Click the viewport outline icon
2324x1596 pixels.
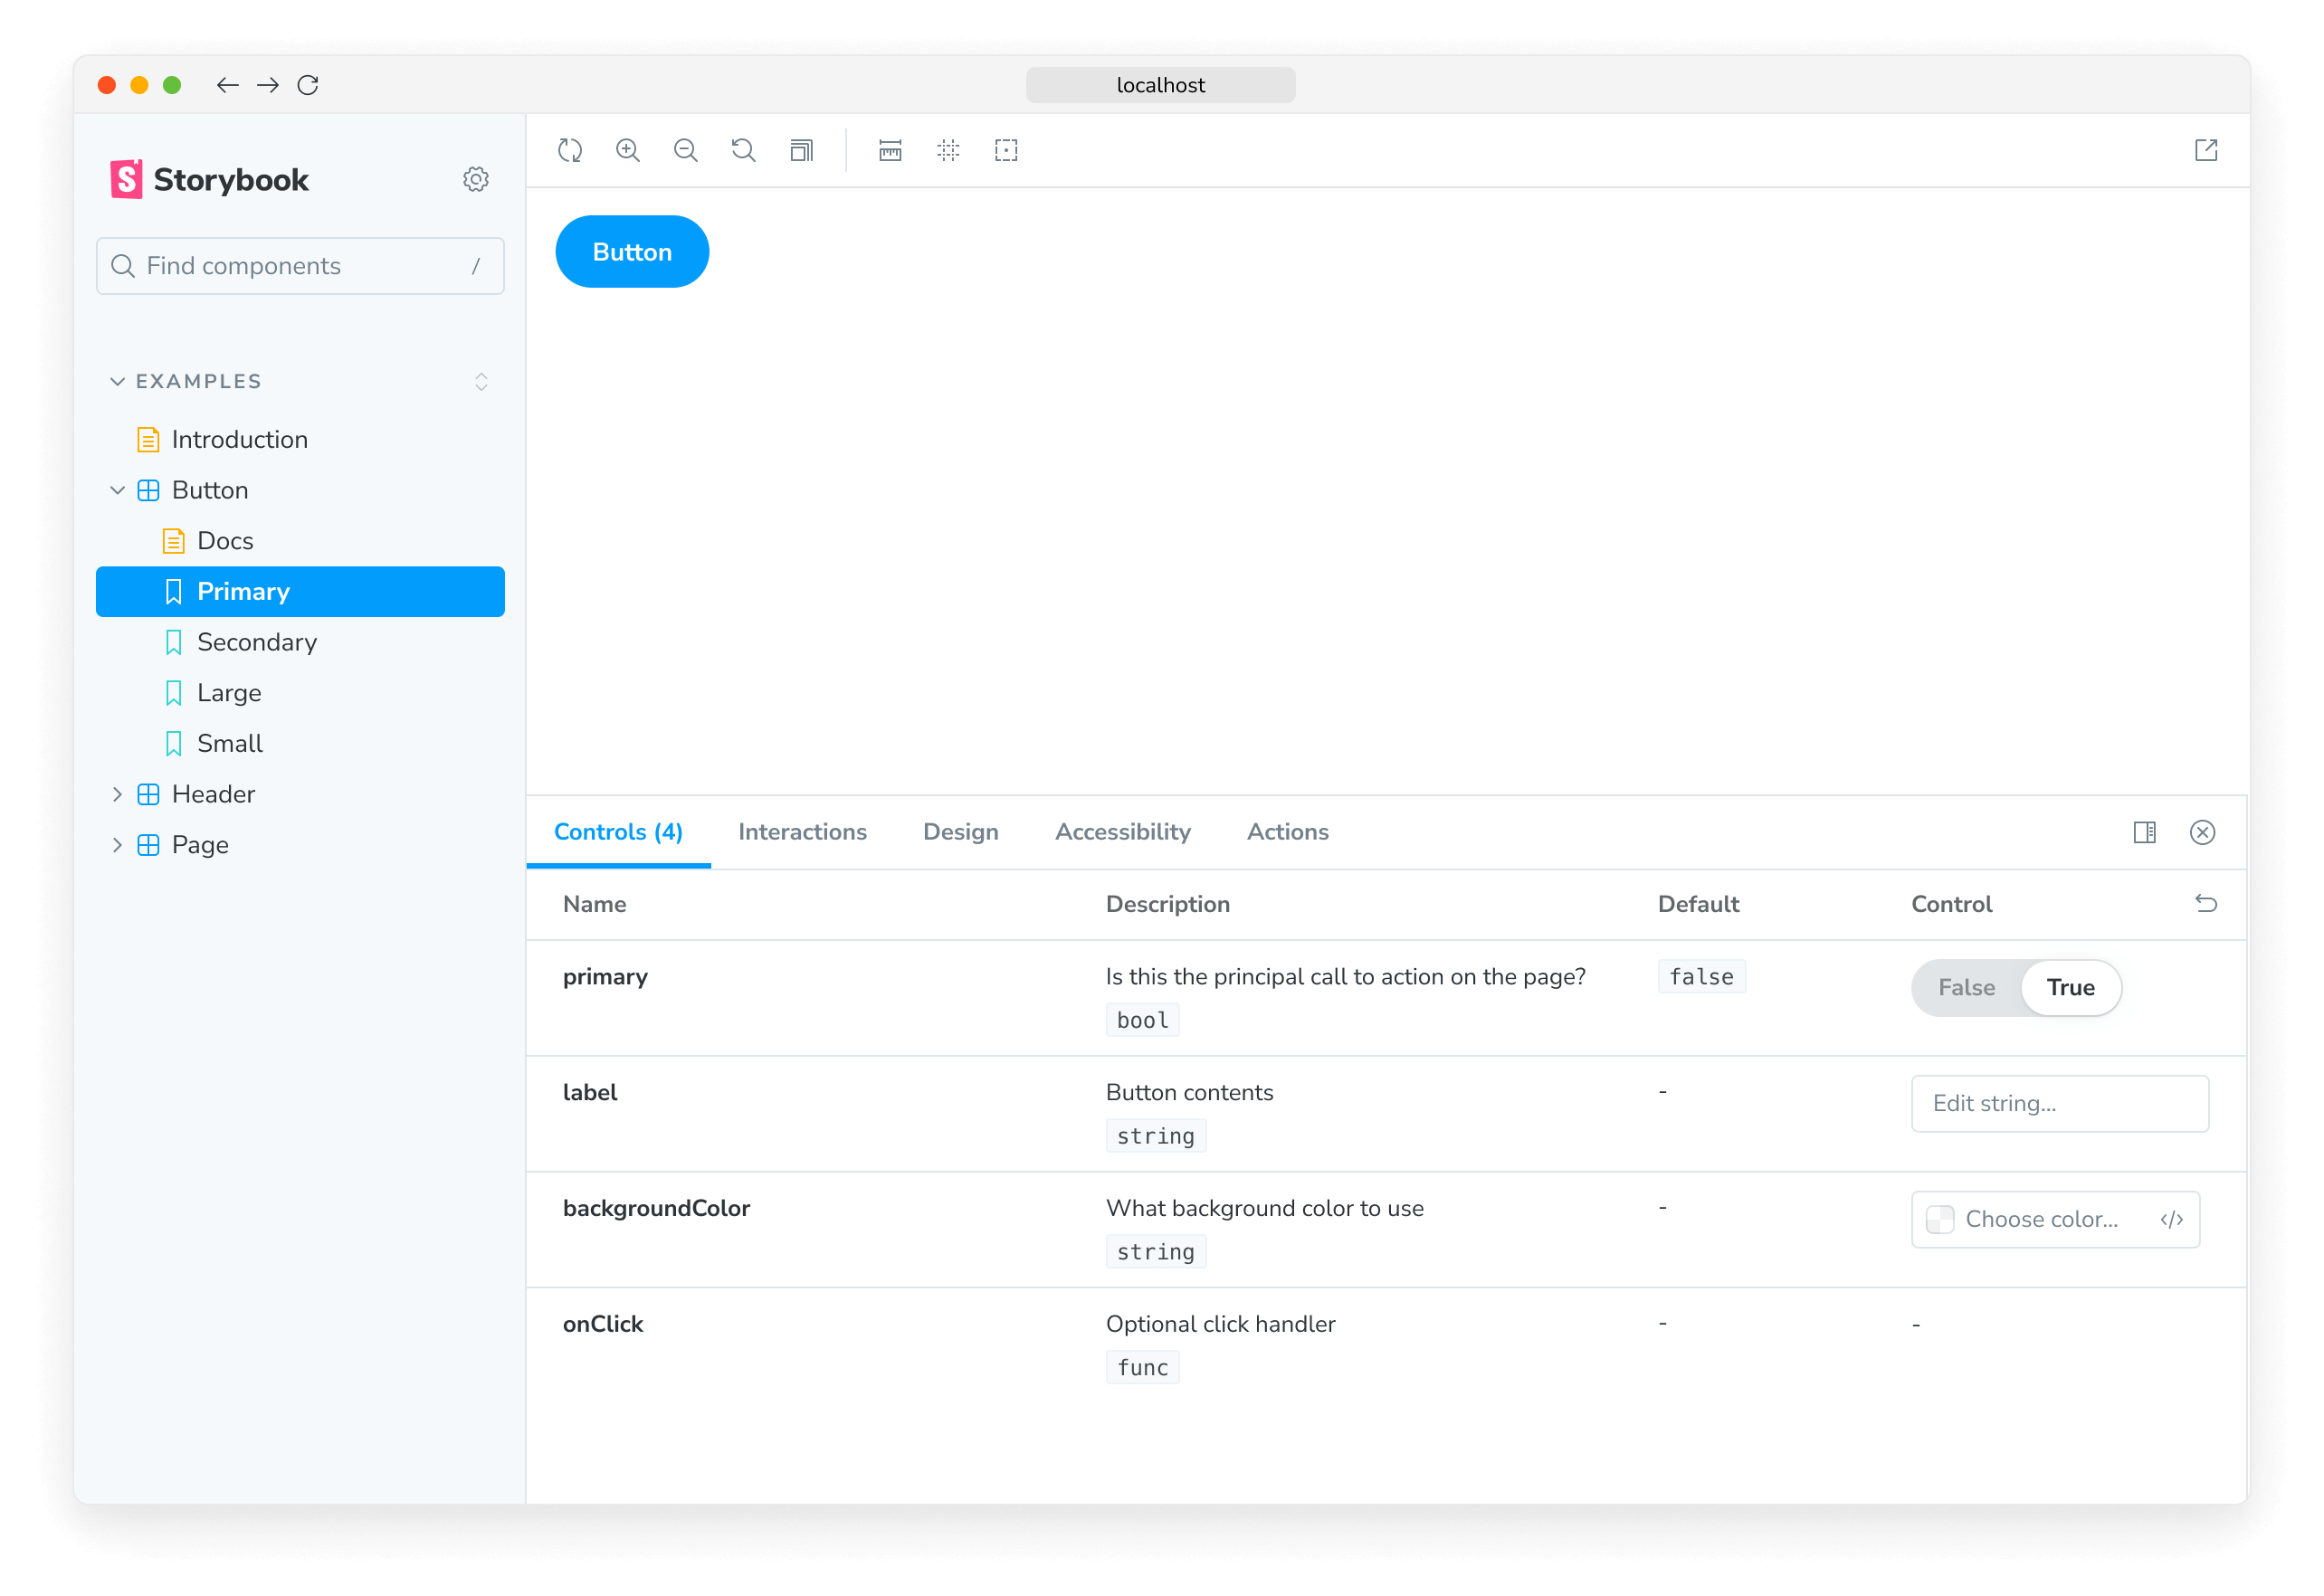pos(1006,152)
